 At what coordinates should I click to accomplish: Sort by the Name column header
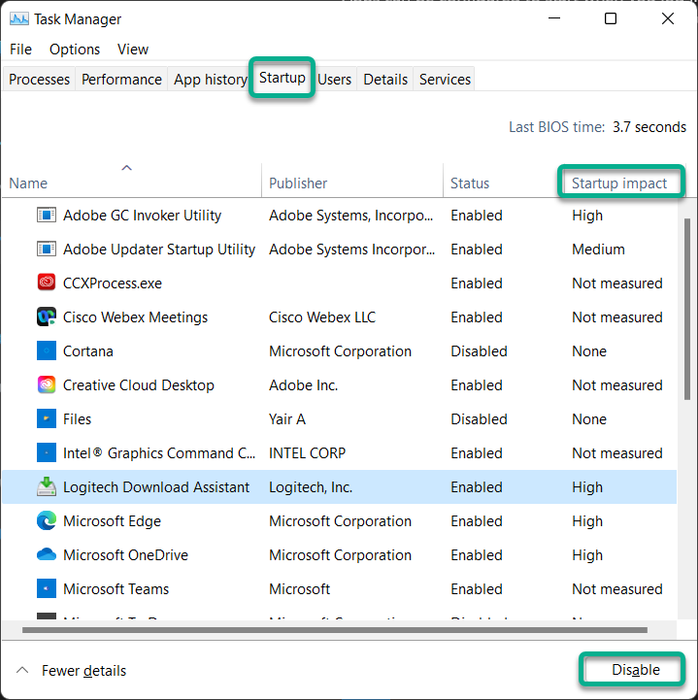(131, 181)
